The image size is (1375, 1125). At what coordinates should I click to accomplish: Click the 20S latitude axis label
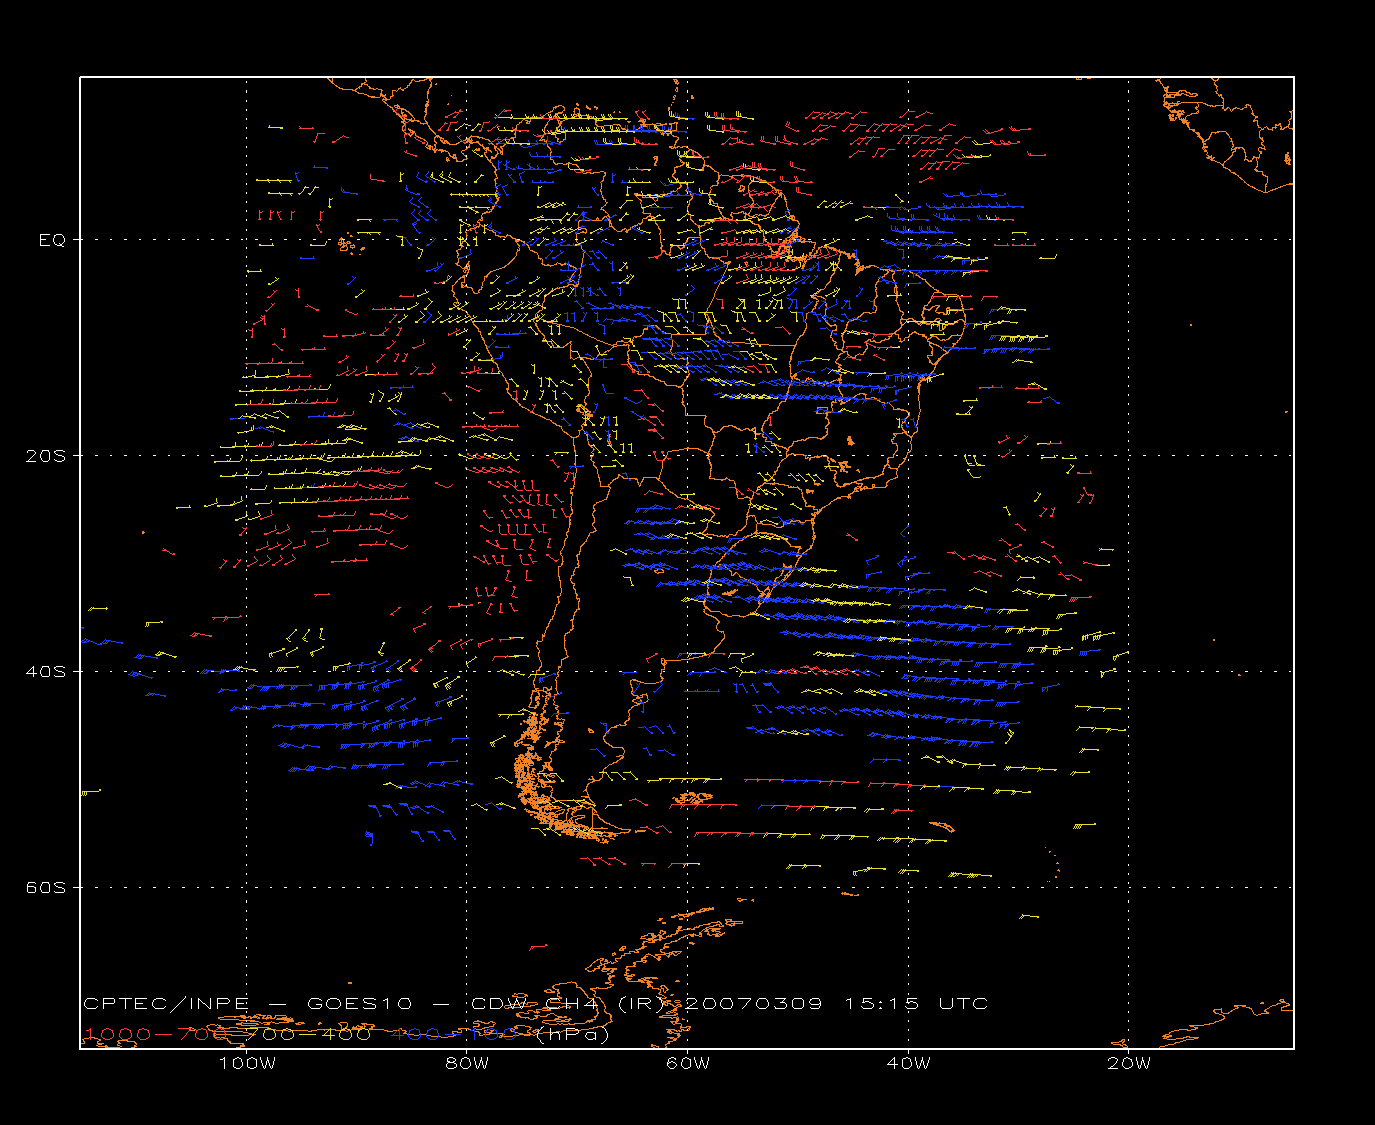45,456
